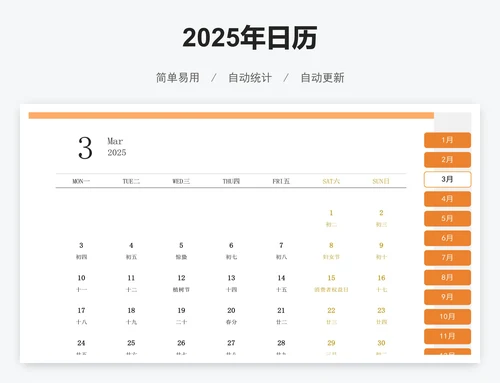Click the large month number 3

tap(85, 148)
